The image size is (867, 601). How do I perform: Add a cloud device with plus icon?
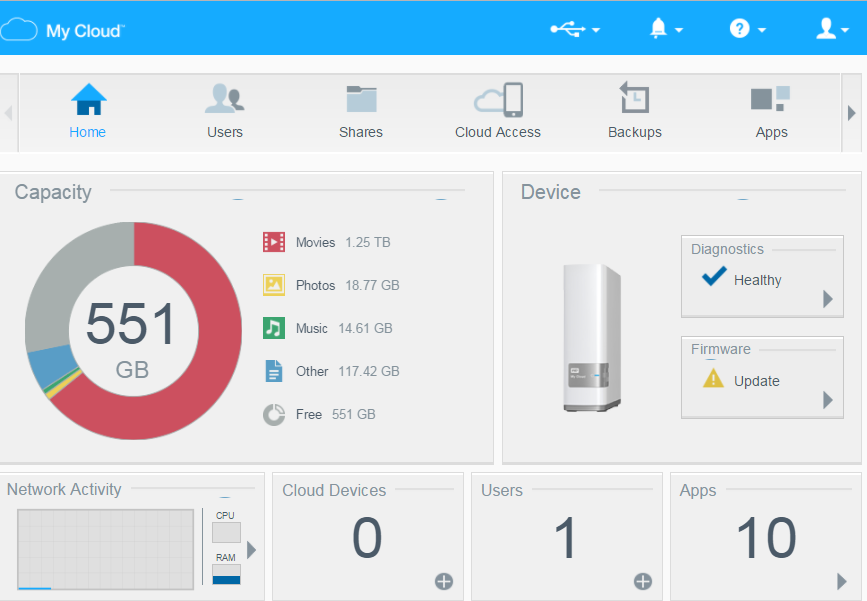444,581
